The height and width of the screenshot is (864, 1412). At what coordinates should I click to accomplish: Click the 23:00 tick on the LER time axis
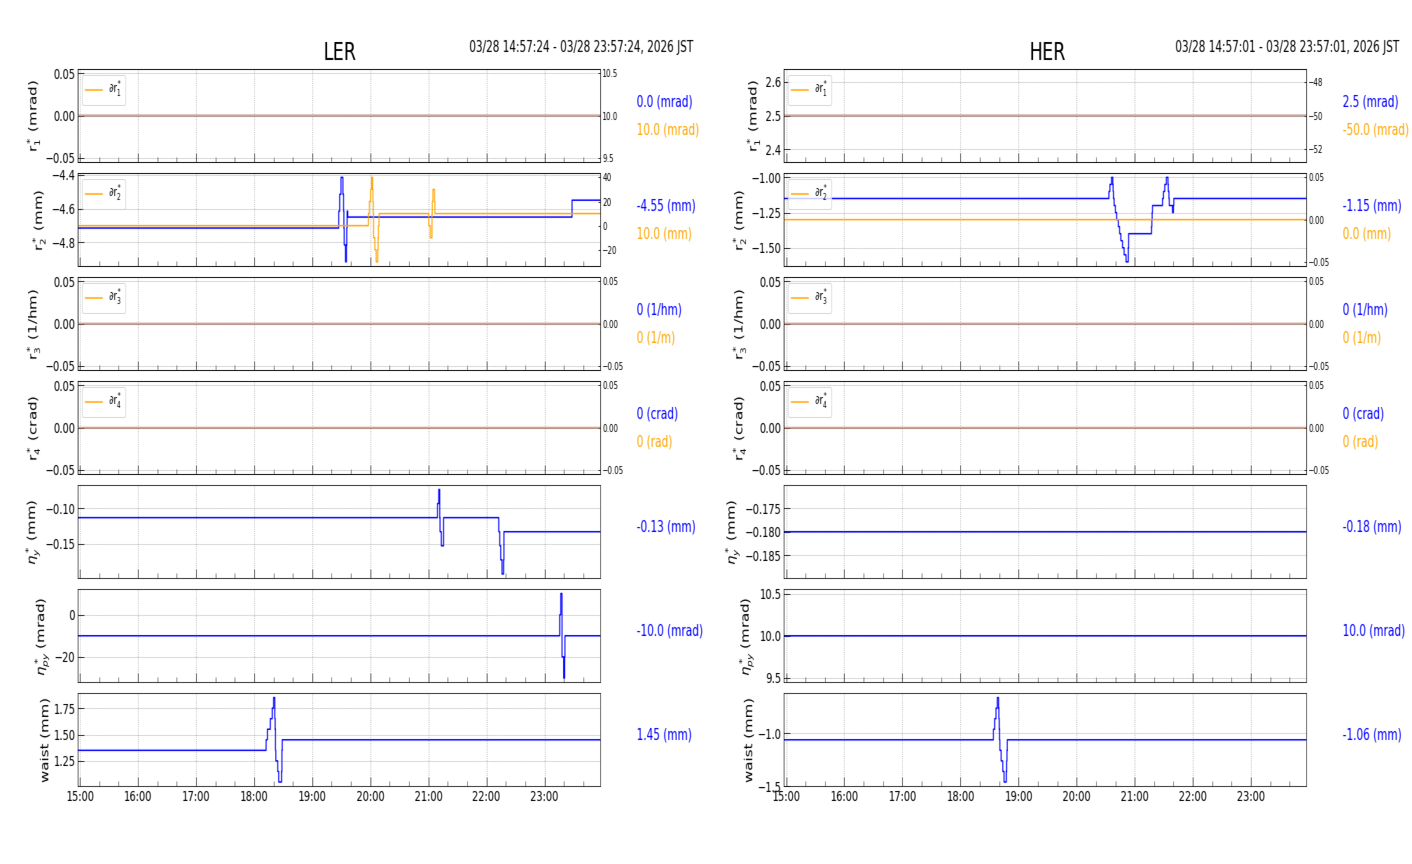click(544, 797)
